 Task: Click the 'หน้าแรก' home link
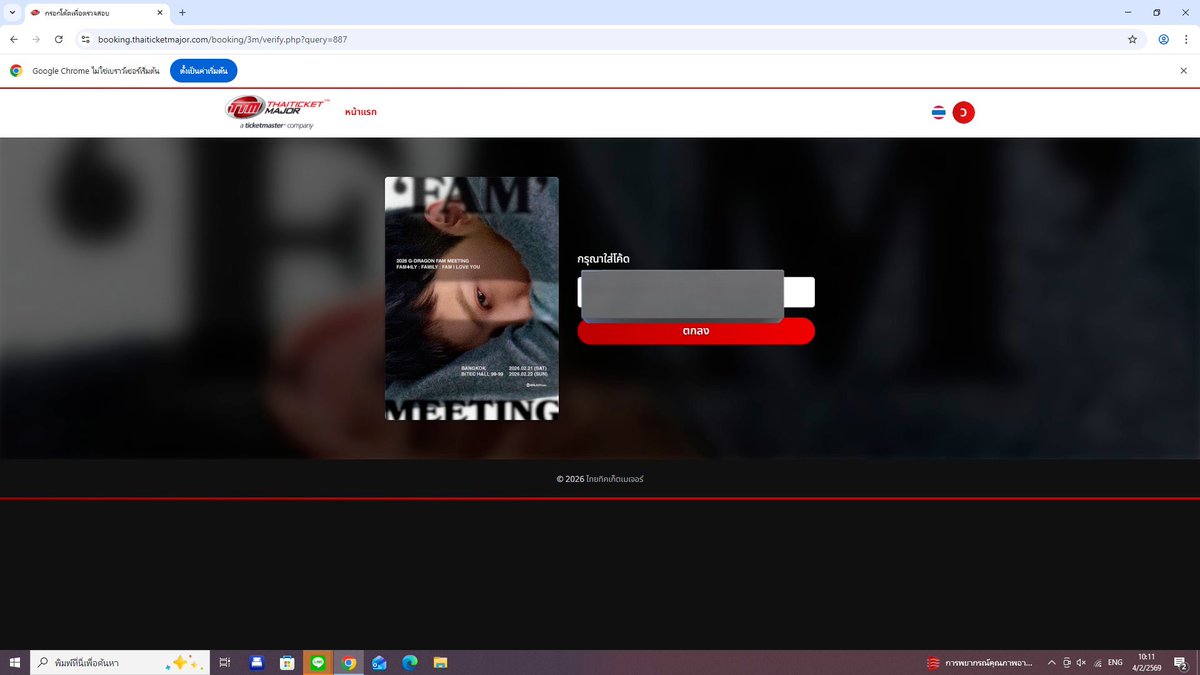click(360, 112)
